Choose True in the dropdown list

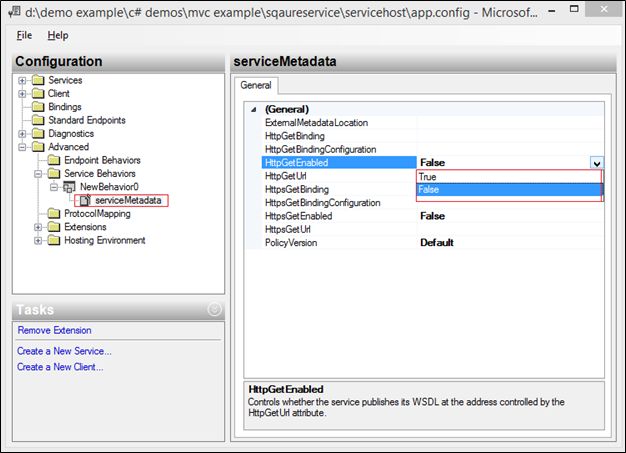tap(509, 177)
